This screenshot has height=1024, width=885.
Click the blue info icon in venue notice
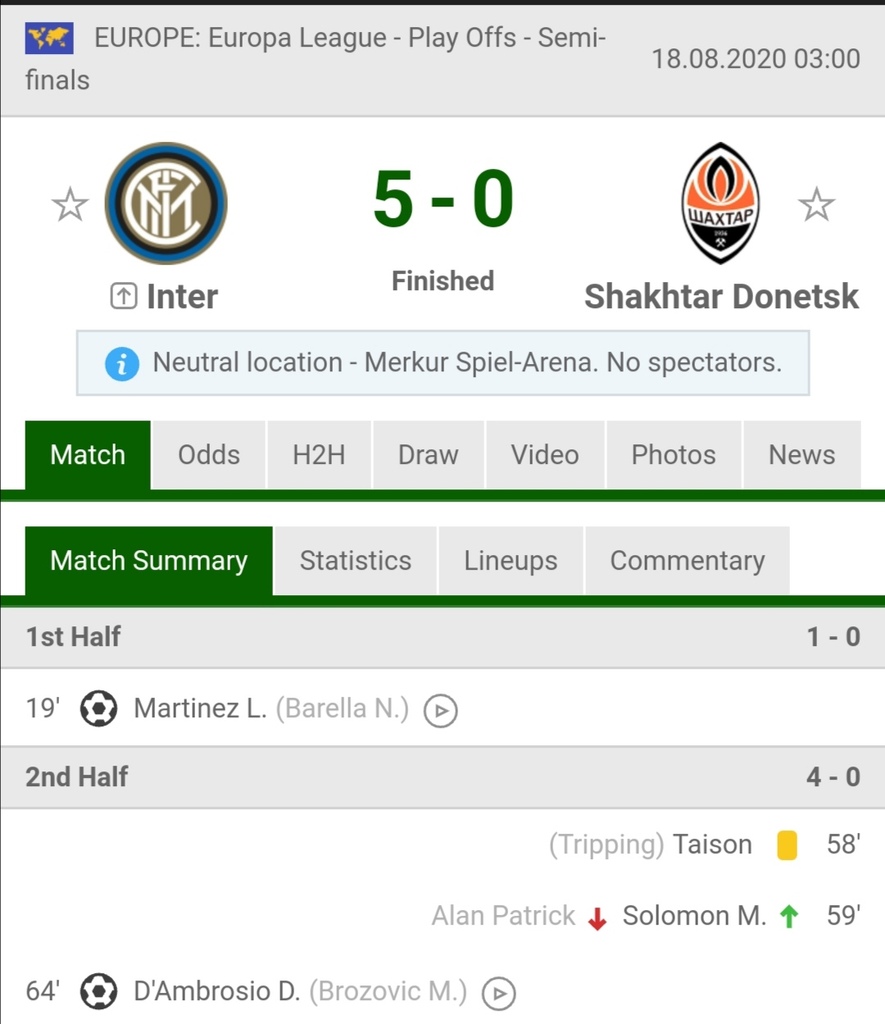[x=122, y=363]
